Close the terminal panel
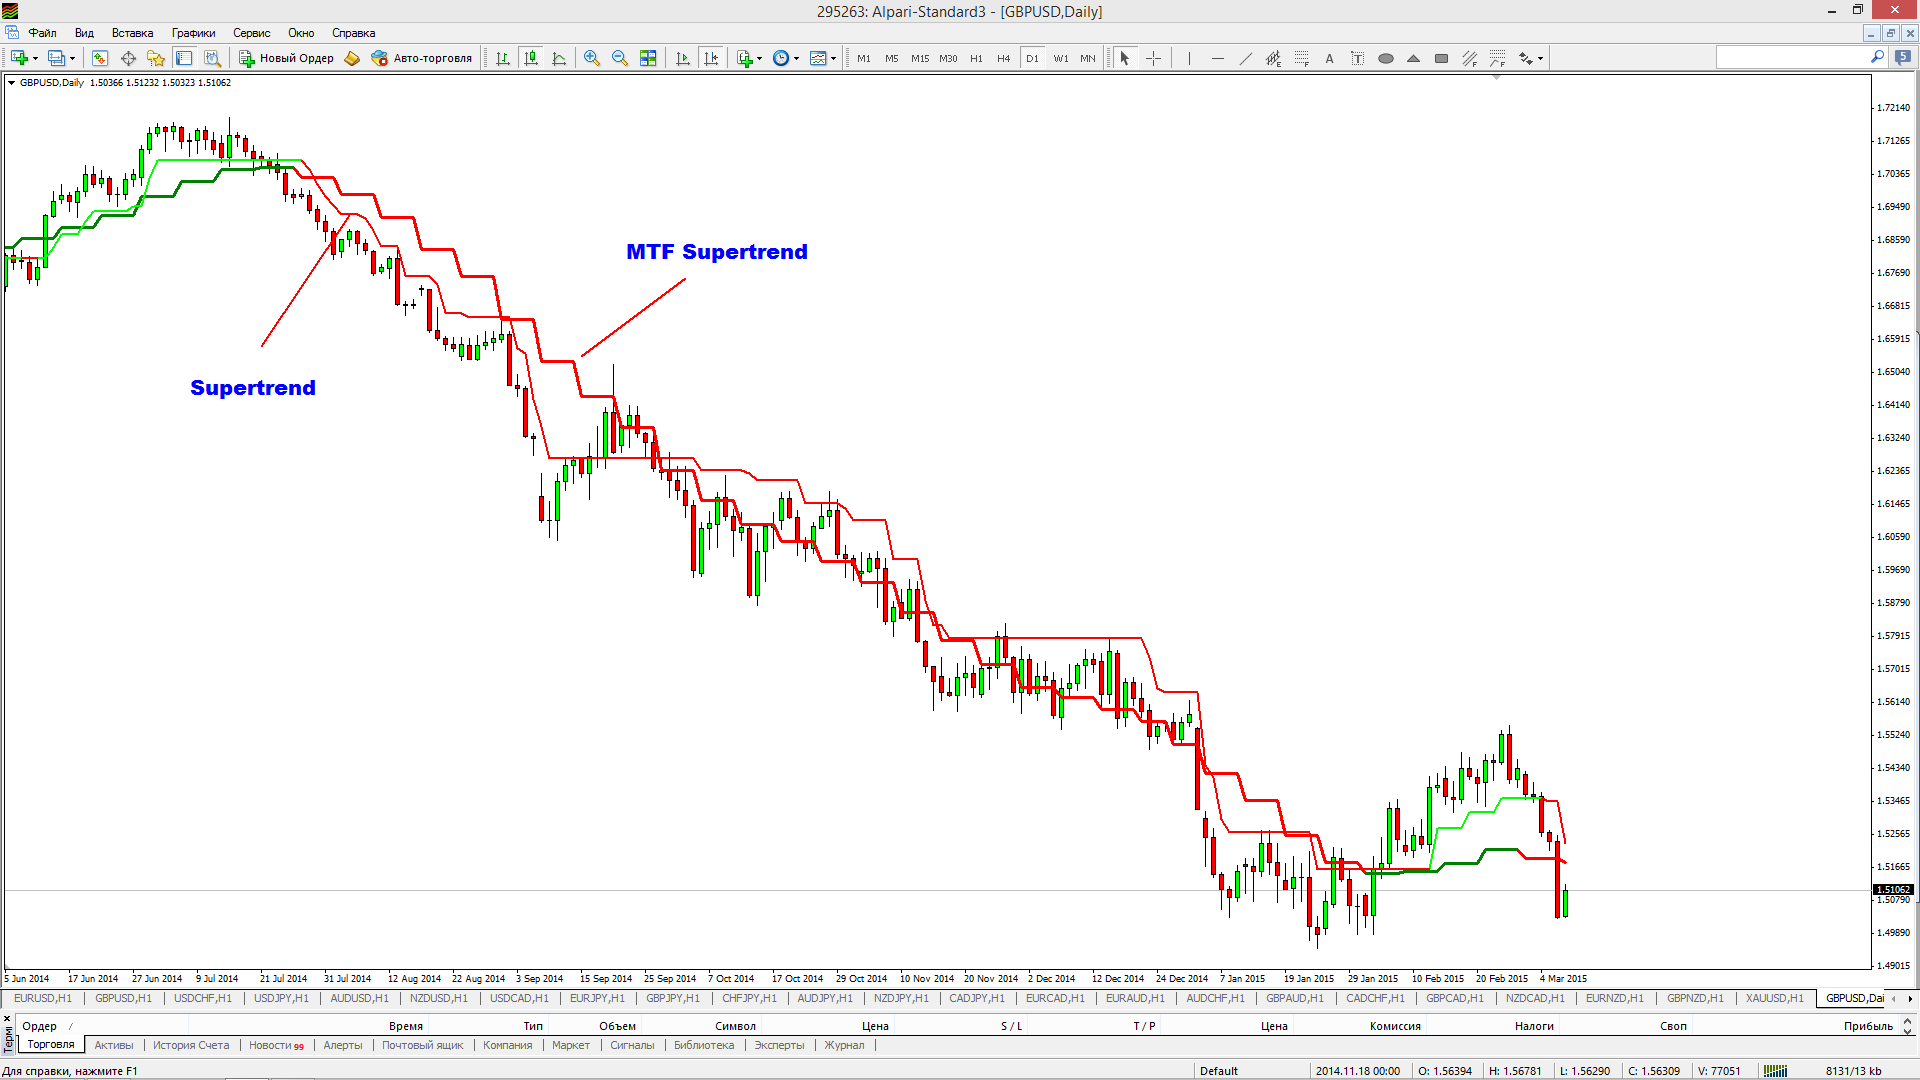Image resolution: width=1920 pixels, height=1080 pixels. 7,1018
